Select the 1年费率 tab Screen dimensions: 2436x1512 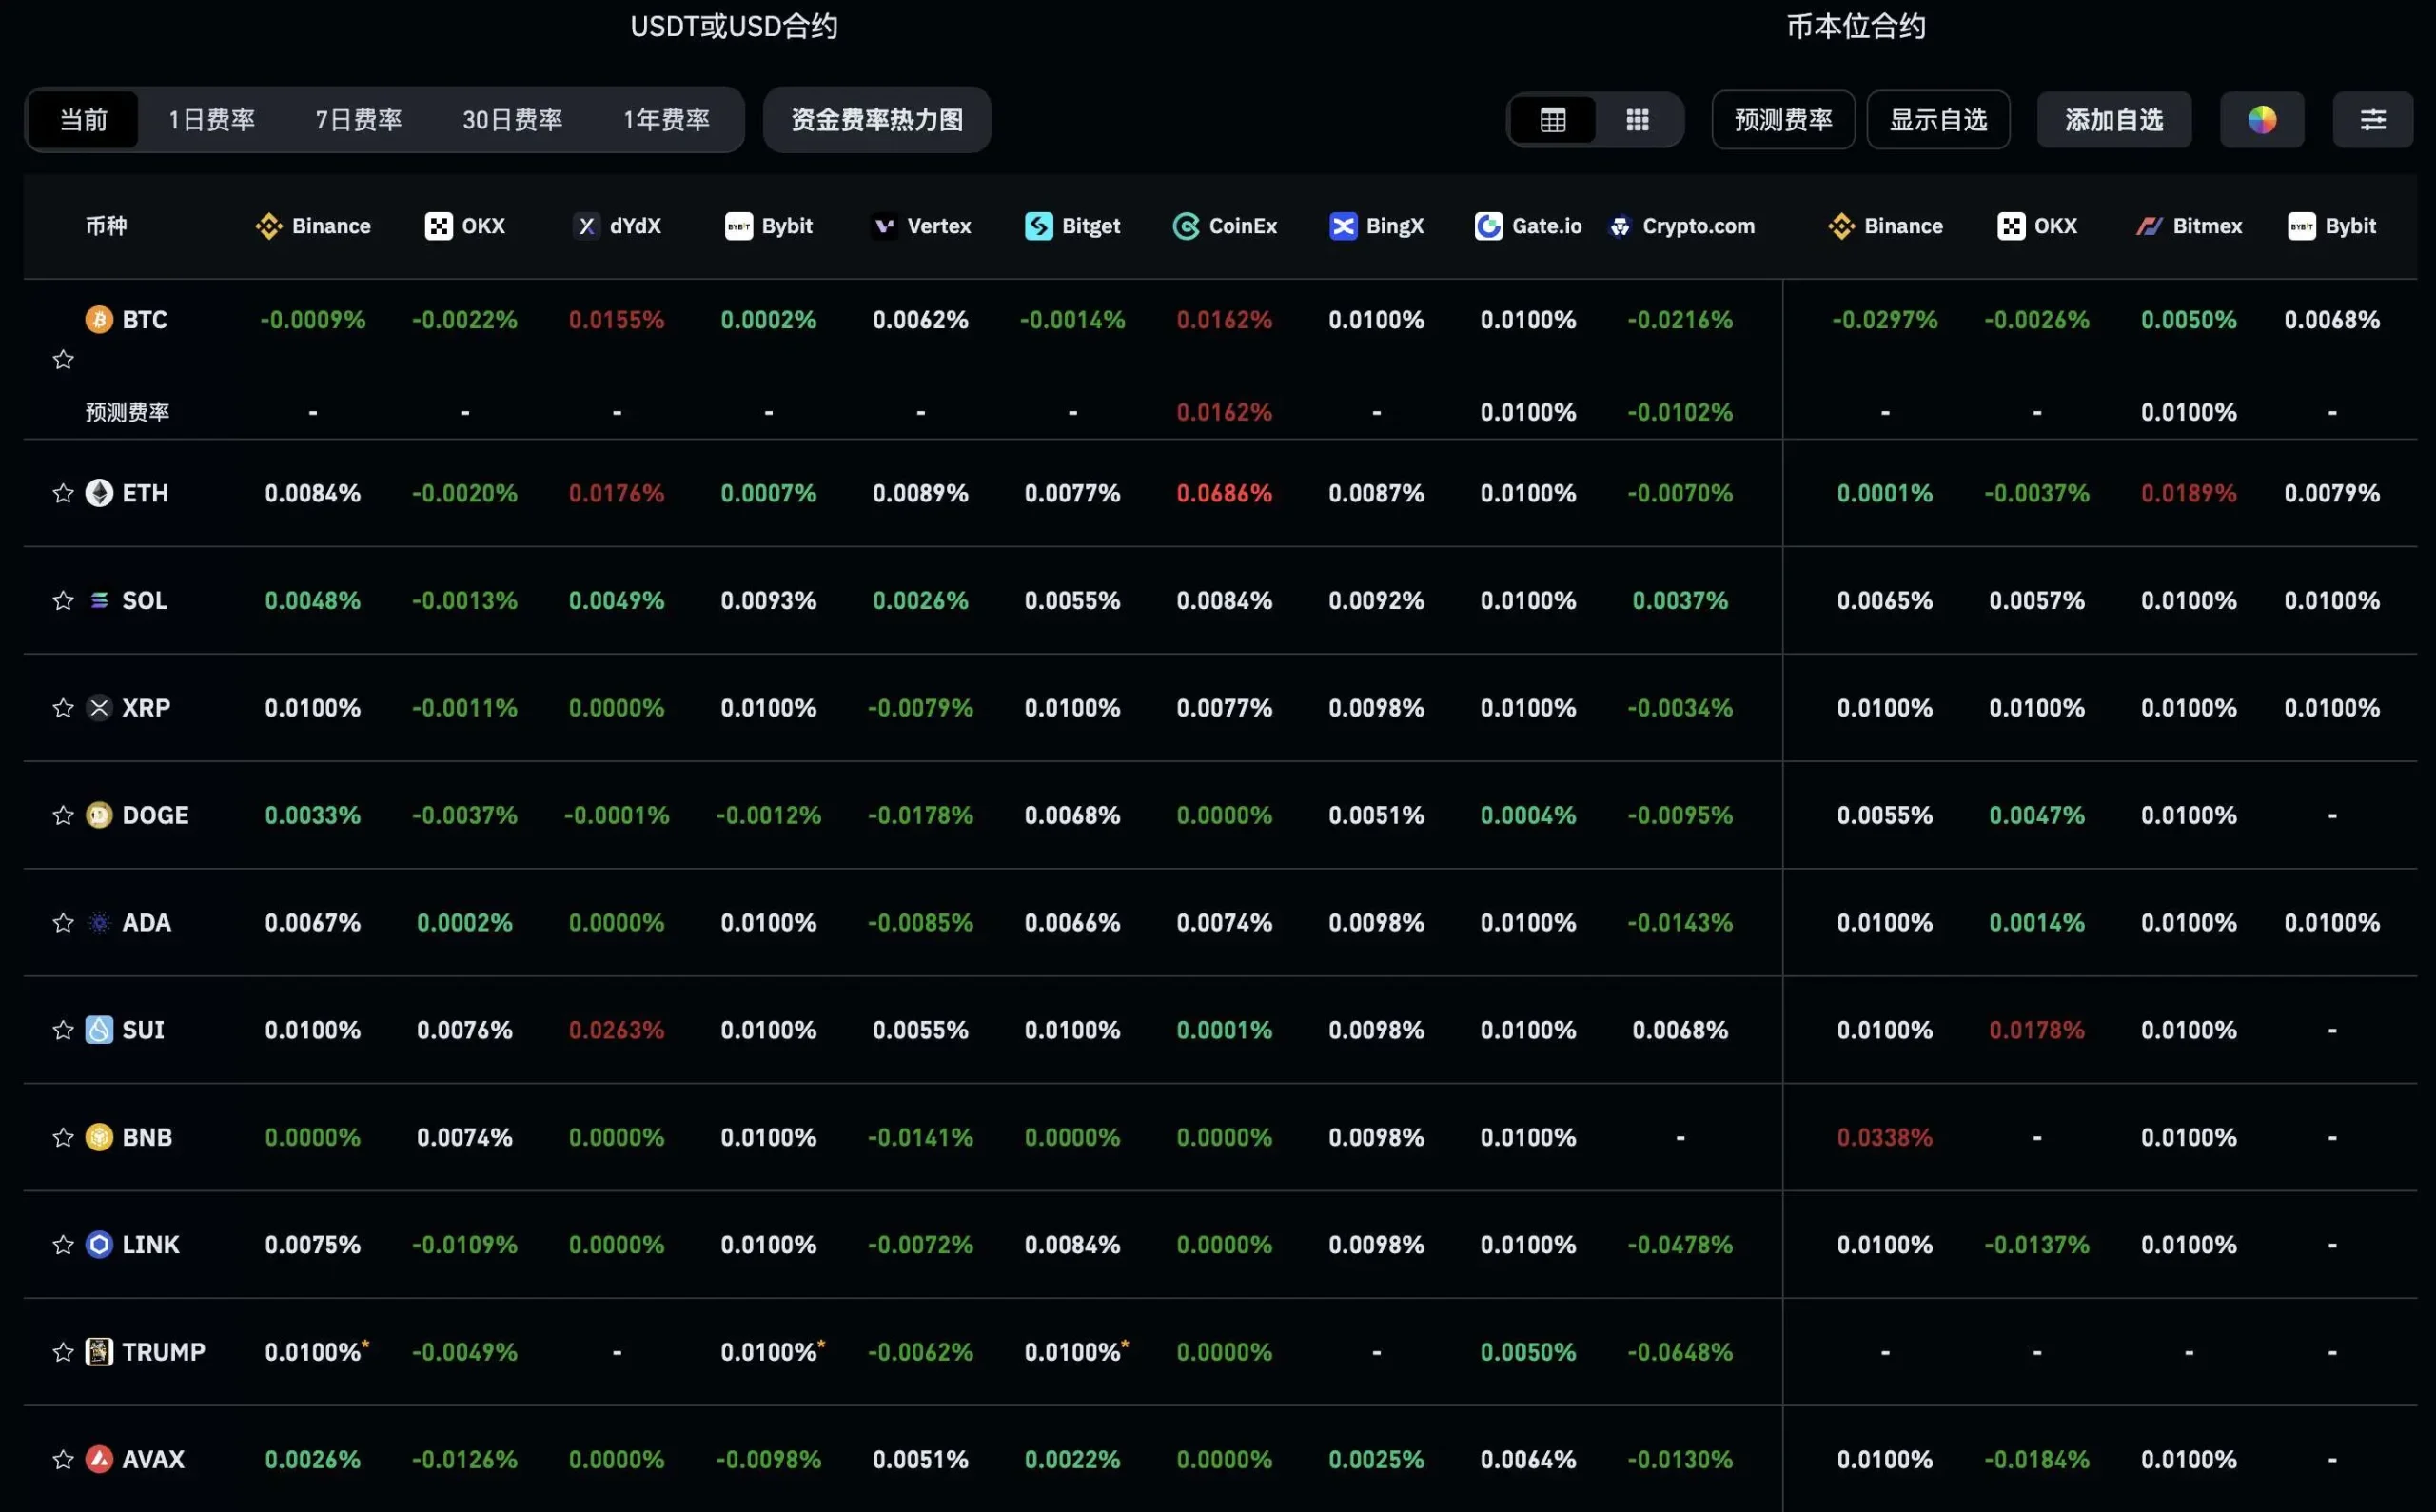pyautogui.click(x=666, y=120)
